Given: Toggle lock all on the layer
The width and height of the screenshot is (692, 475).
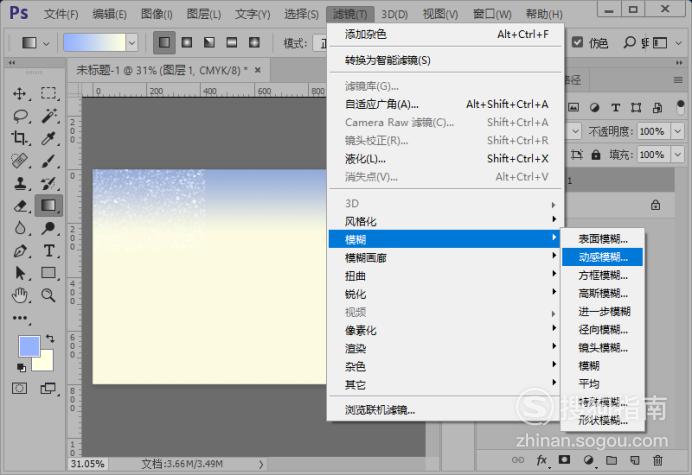Looking at the screenshot, I should 596,155.
